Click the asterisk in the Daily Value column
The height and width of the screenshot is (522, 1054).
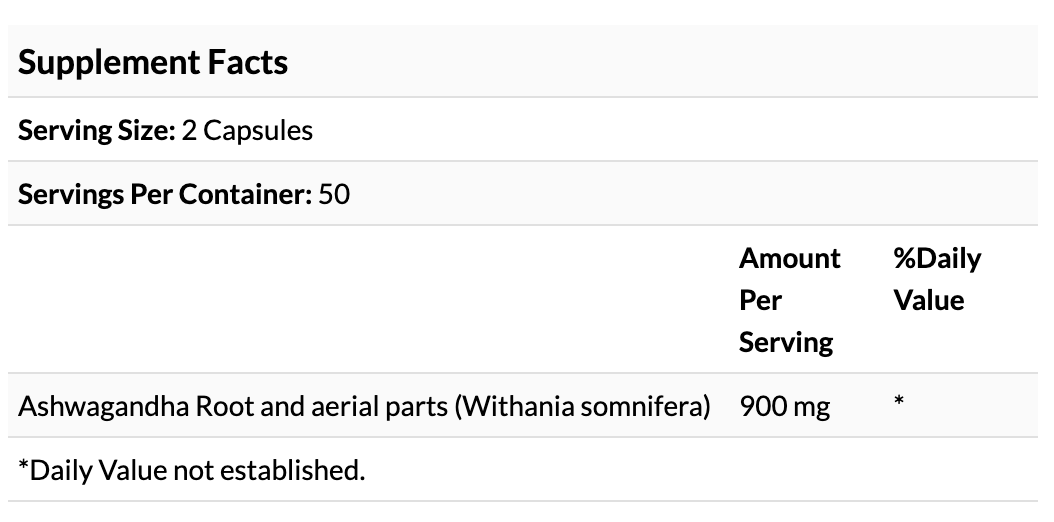tap(899, 403)
